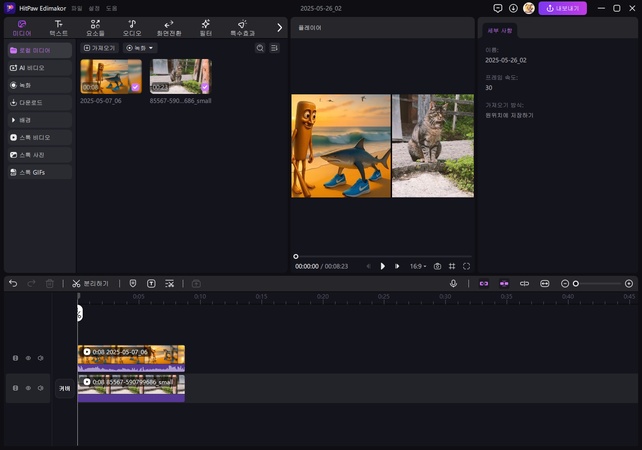Play the preview video
The height and width of the screenshot is (450, 642).
pyautogui.click(x=382, y=267)
